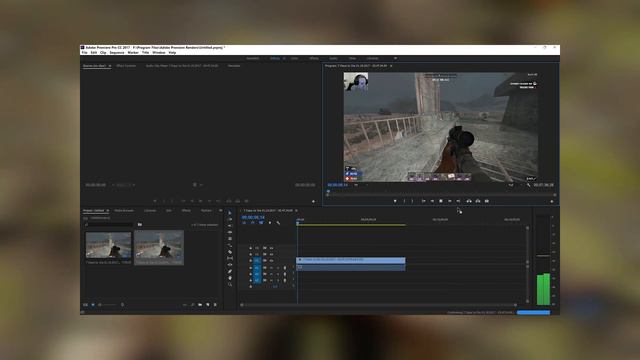Select the video clip on track V1
The height and width of the screenshot is (360, 640).
tap(351, 260)
